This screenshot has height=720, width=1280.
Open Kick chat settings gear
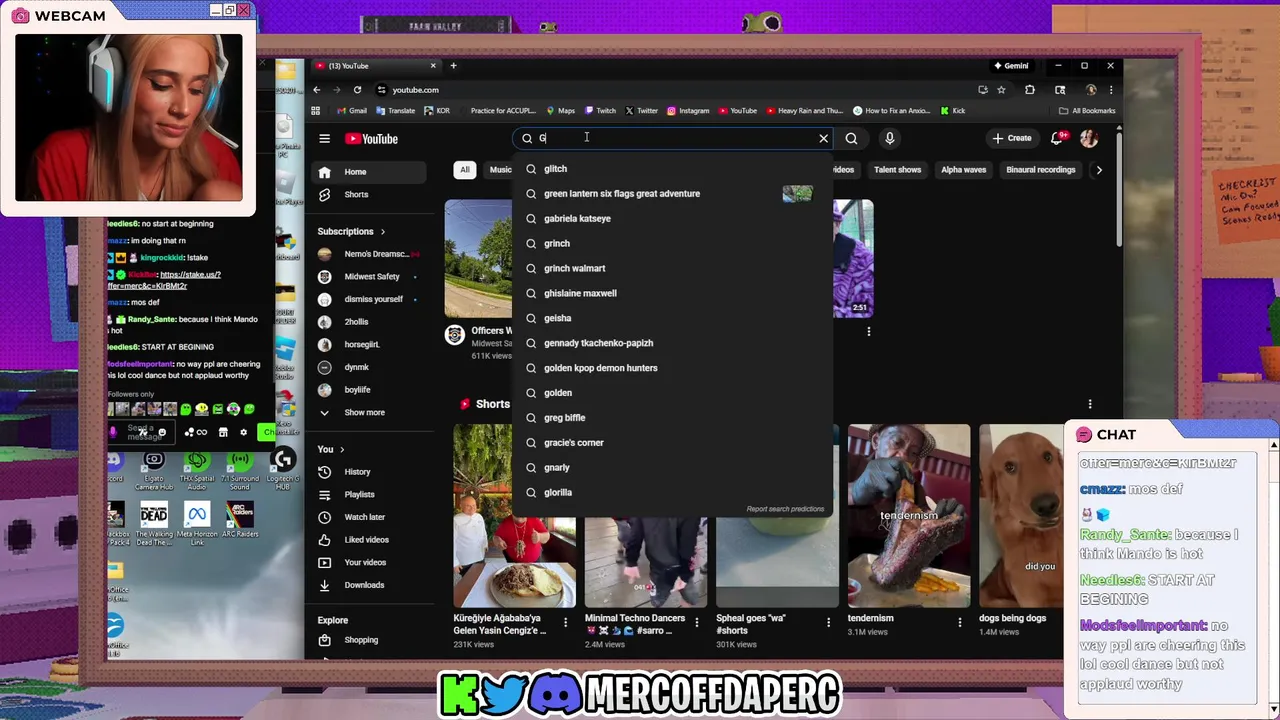[x=243, y=432]
